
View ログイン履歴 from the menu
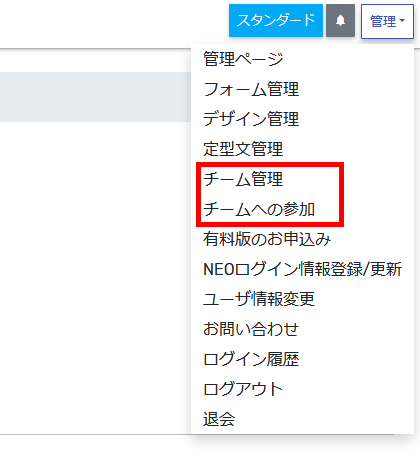coord(251,359)
